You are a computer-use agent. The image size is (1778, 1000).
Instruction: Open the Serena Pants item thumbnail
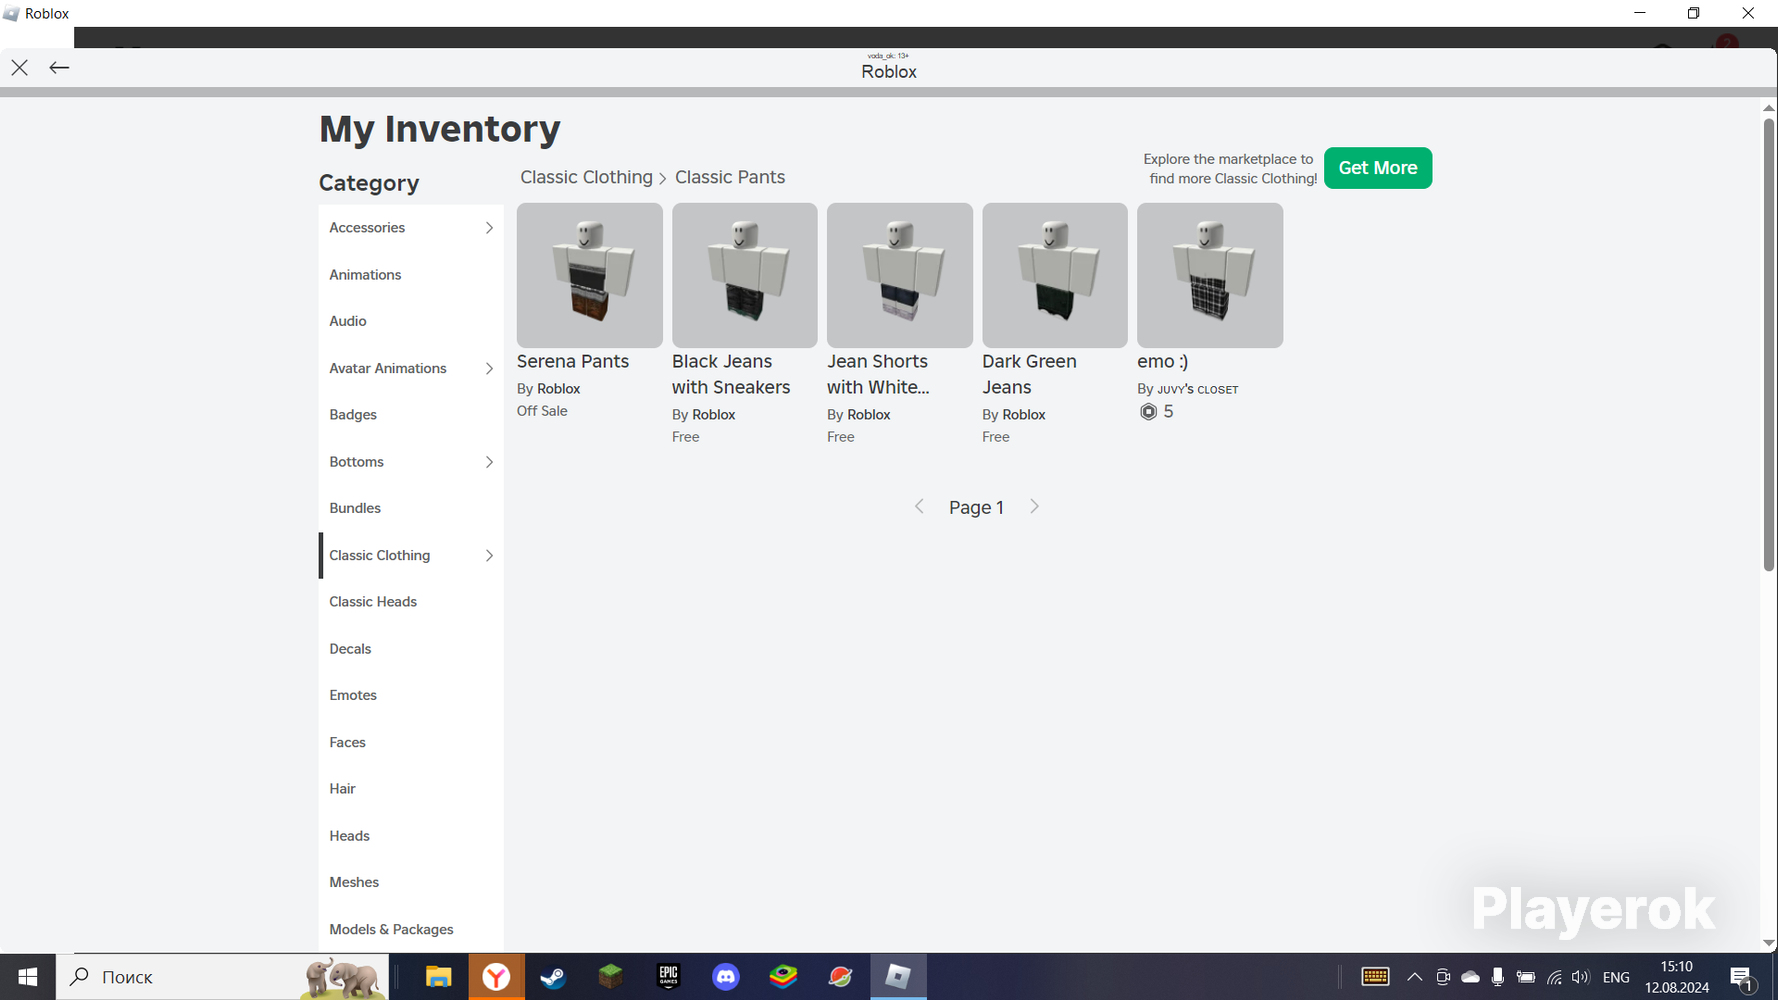590,275
